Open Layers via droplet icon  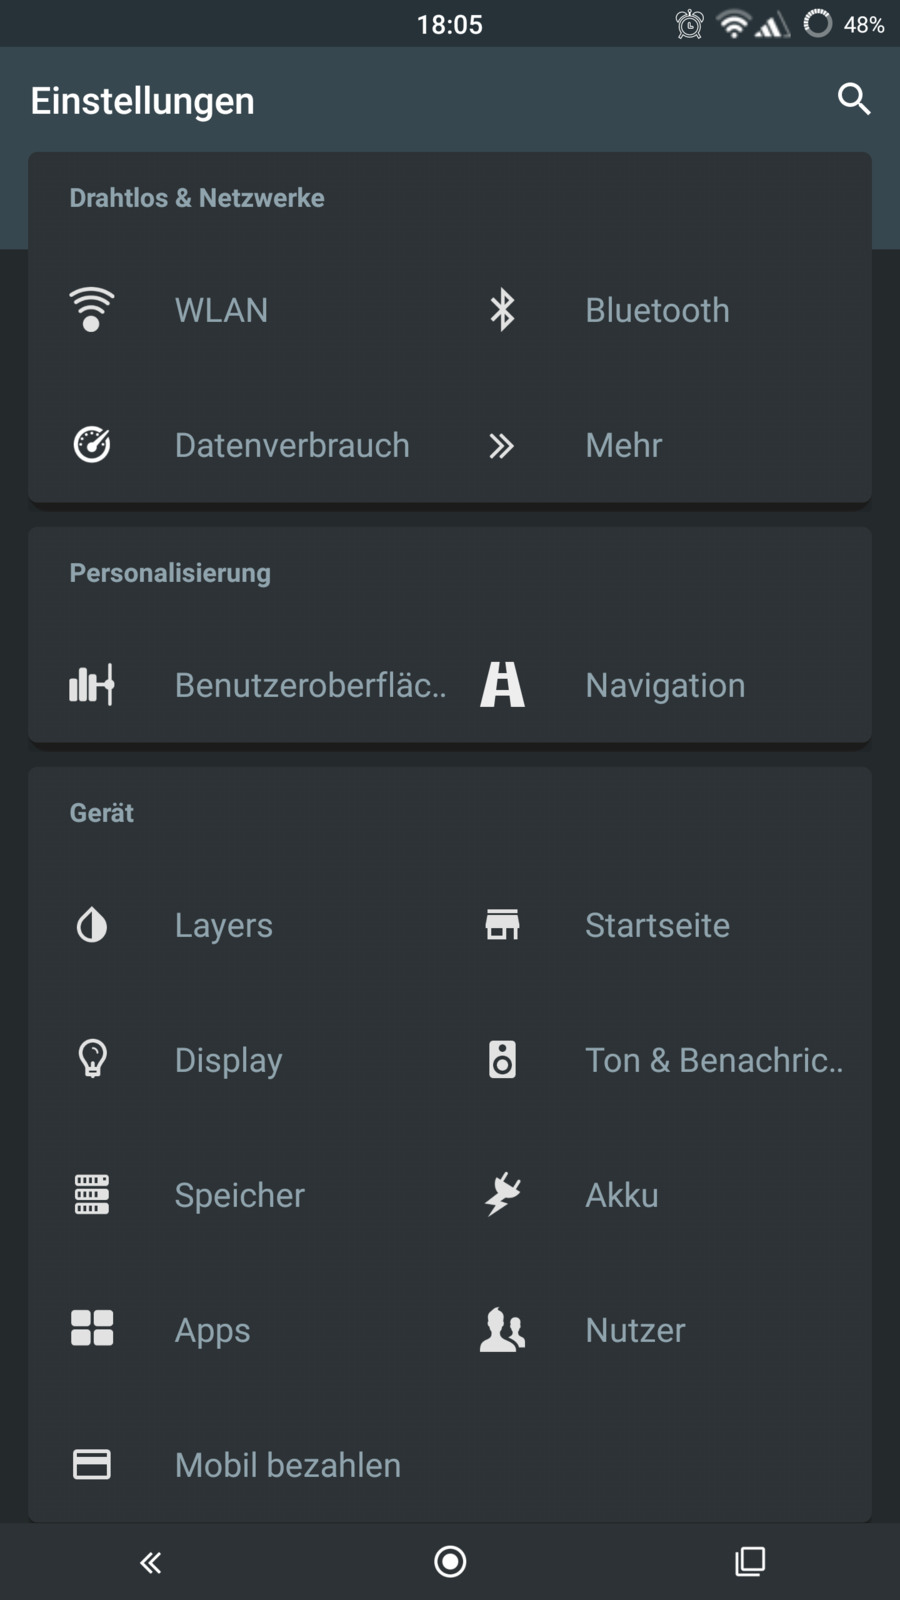pos(91,925)
